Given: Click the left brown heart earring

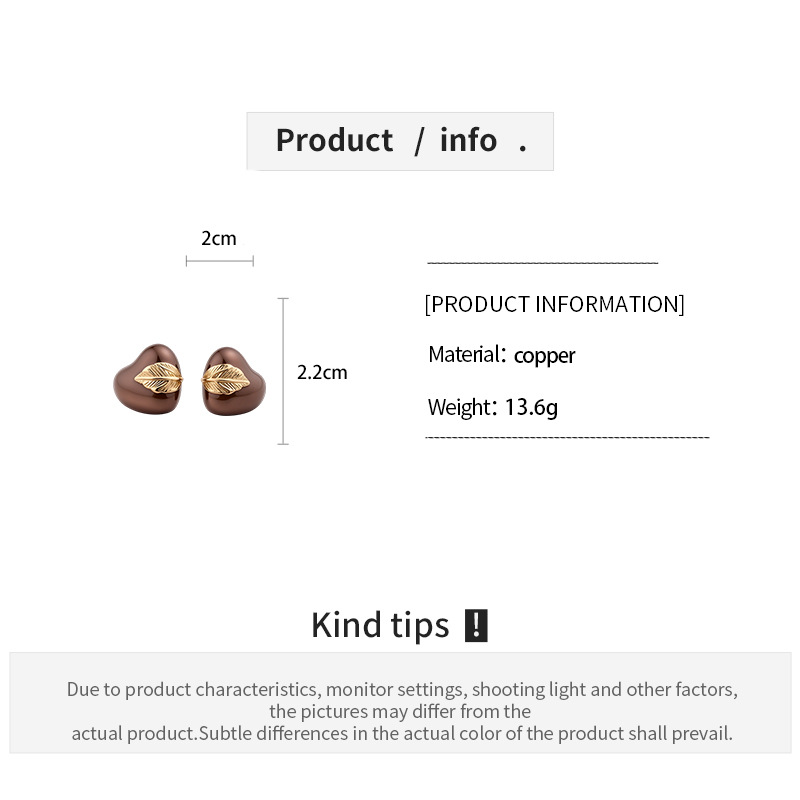Looking at the screenshot, I should tap(148, 379).
